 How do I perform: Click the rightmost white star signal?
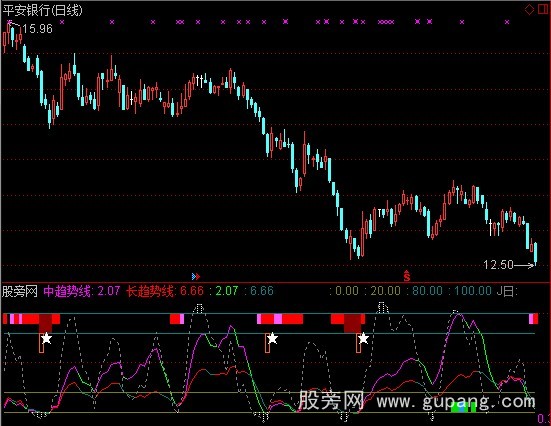tap(363, 339)
